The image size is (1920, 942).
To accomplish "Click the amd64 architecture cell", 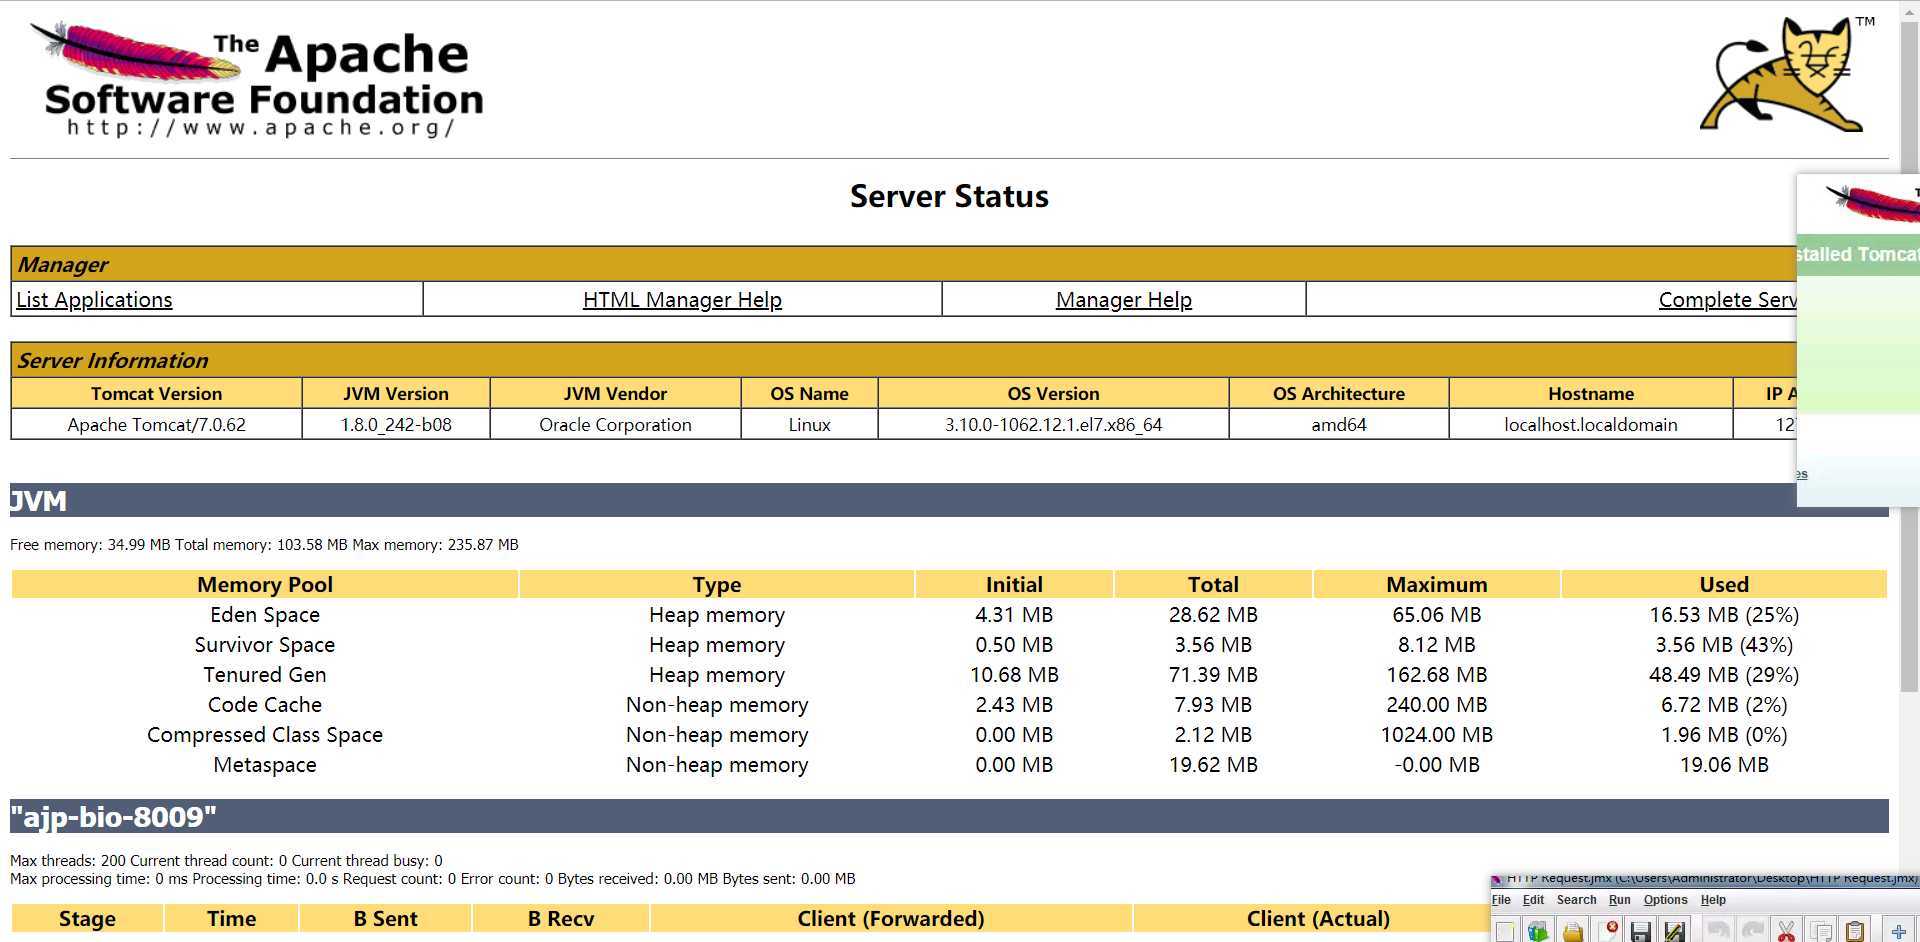I will 1339,425.
